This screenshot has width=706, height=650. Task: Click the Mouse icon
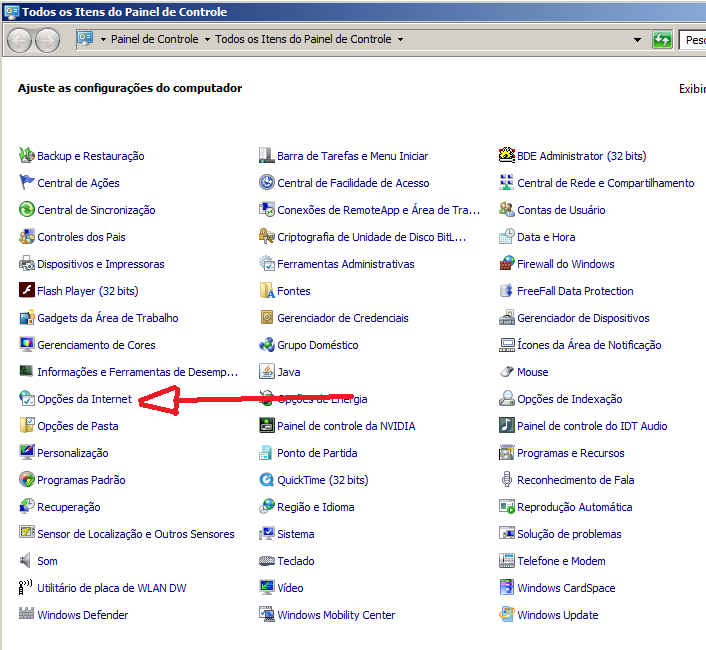pyautogui.click(x=507, y=371)
